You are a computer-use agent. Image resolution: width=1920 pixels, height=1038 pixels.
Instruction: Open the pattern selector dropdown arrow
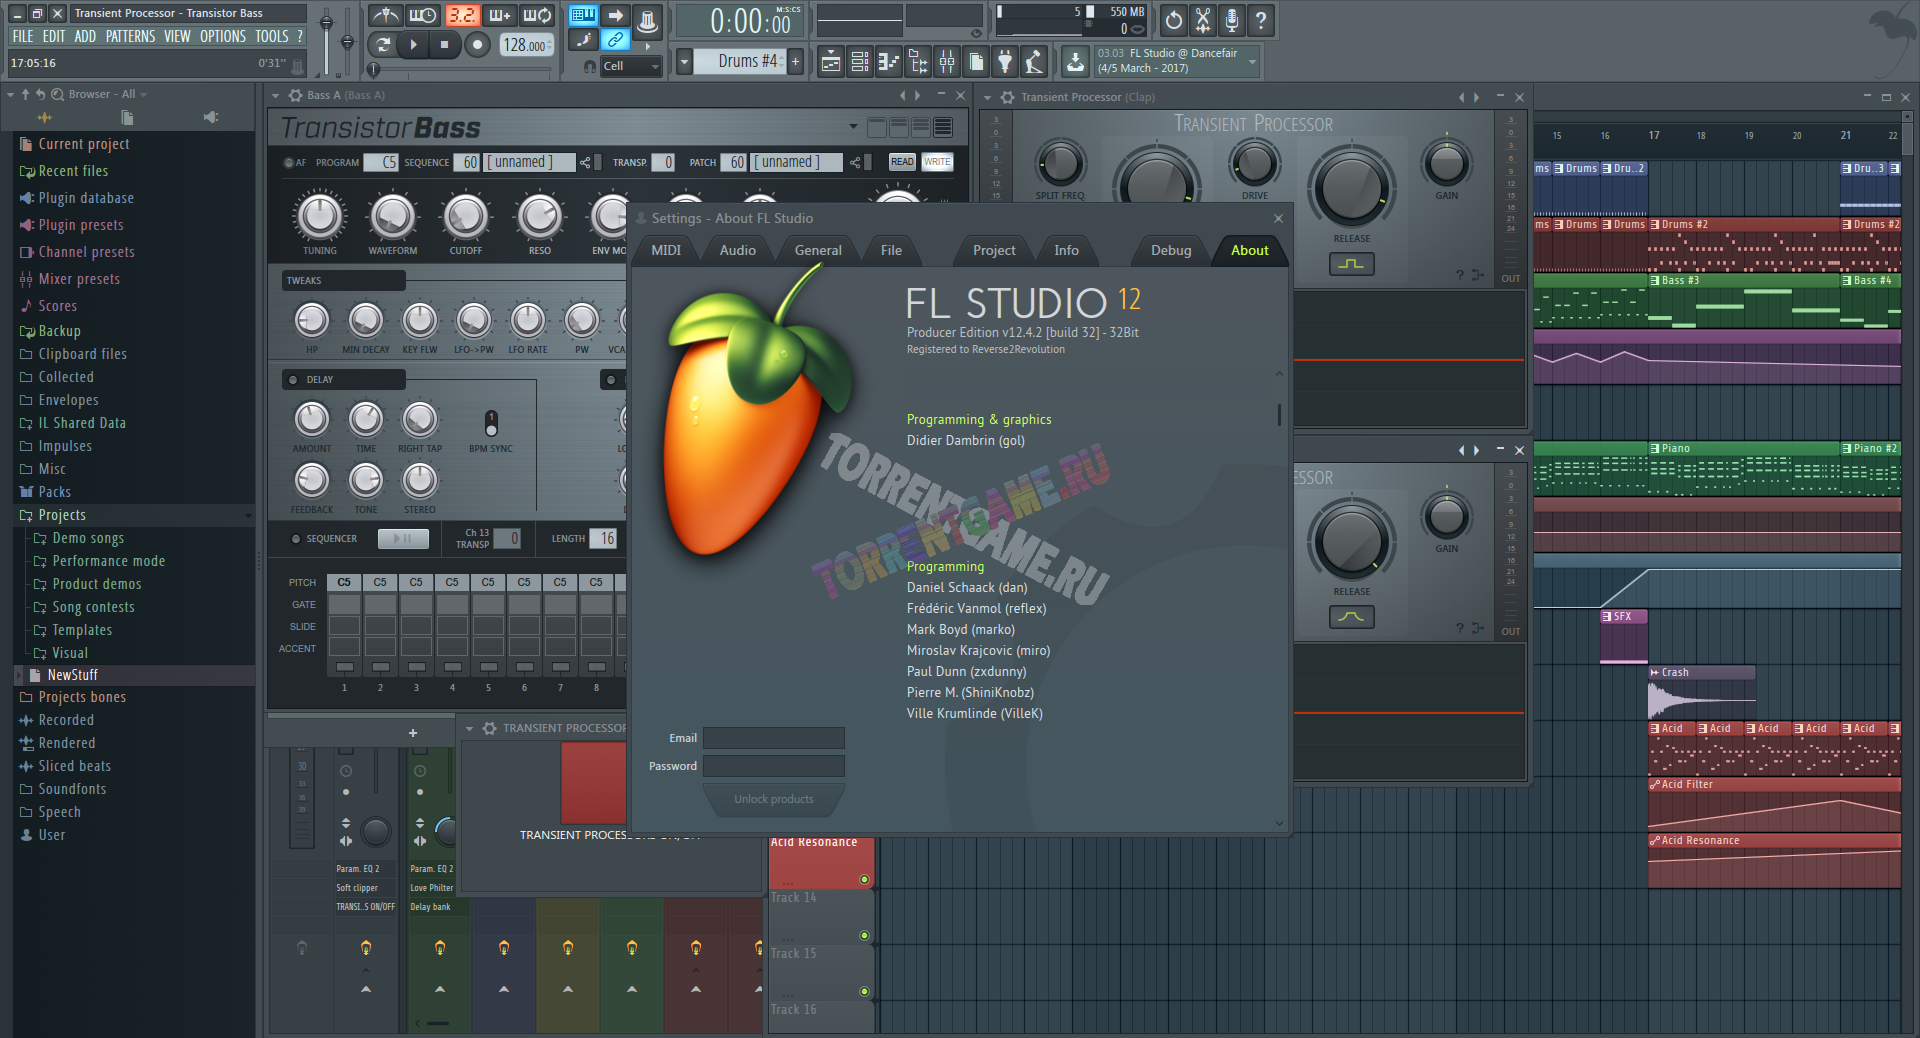pos(685,62)
